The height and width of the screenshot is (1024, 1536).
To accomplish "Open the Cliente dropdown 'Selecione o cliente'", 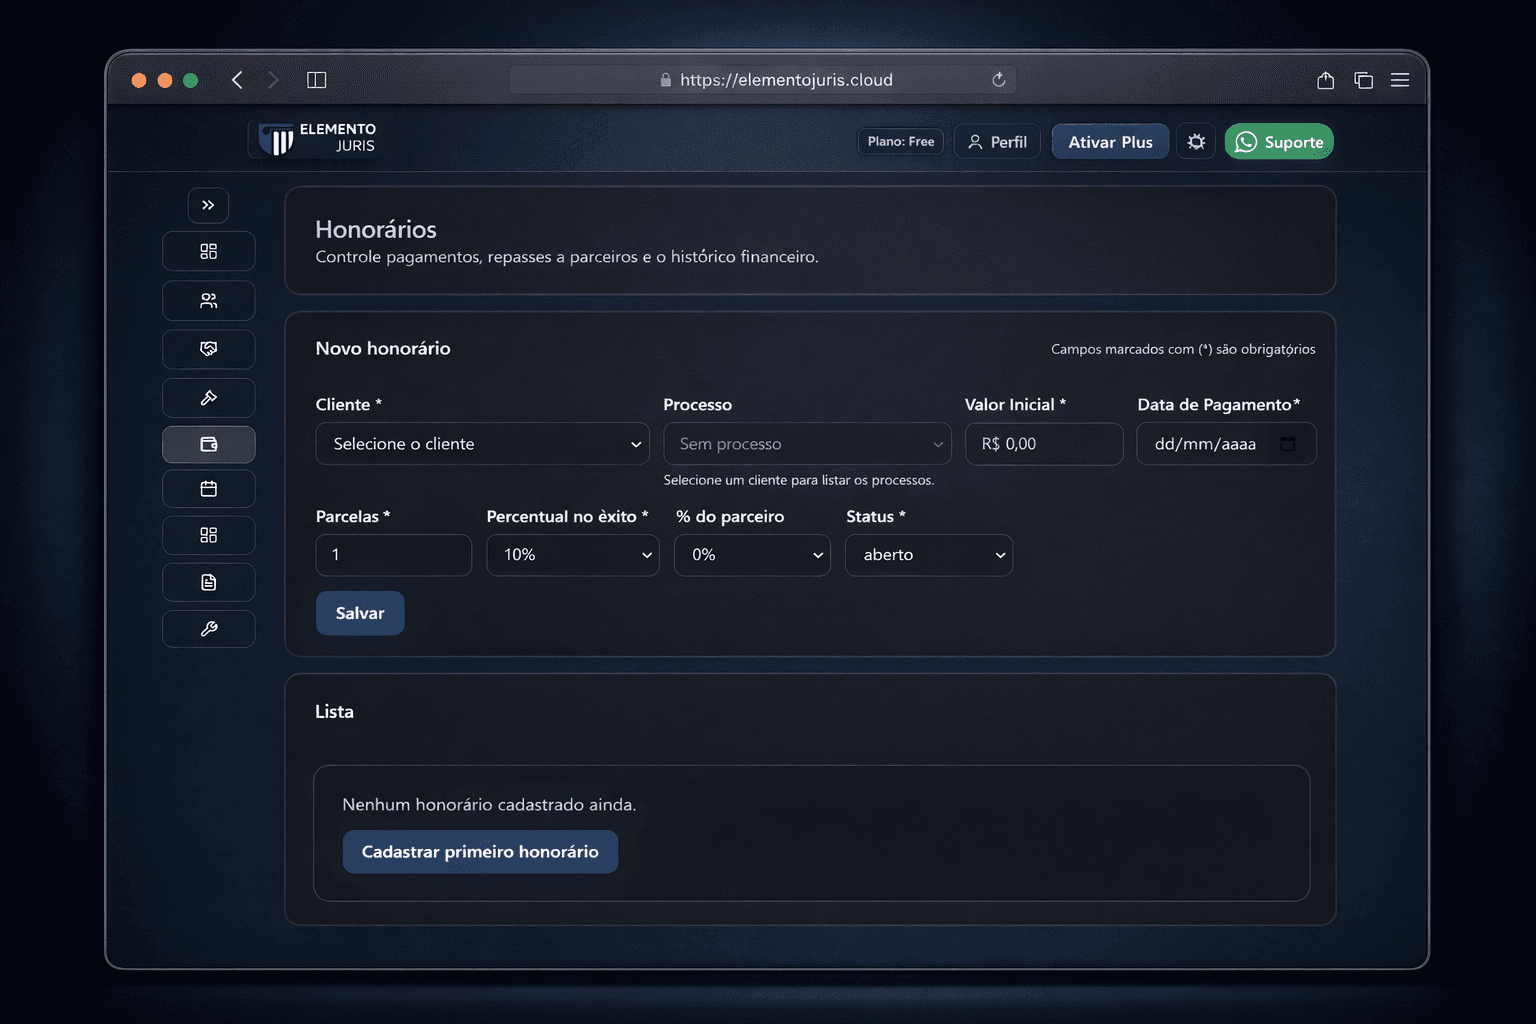I will pos(482,444).
